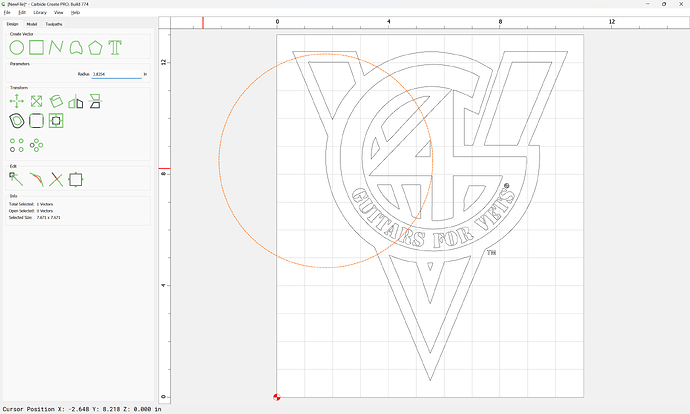
Task: Select the Trim curve edit tool
Action: (x=36, y=179)
